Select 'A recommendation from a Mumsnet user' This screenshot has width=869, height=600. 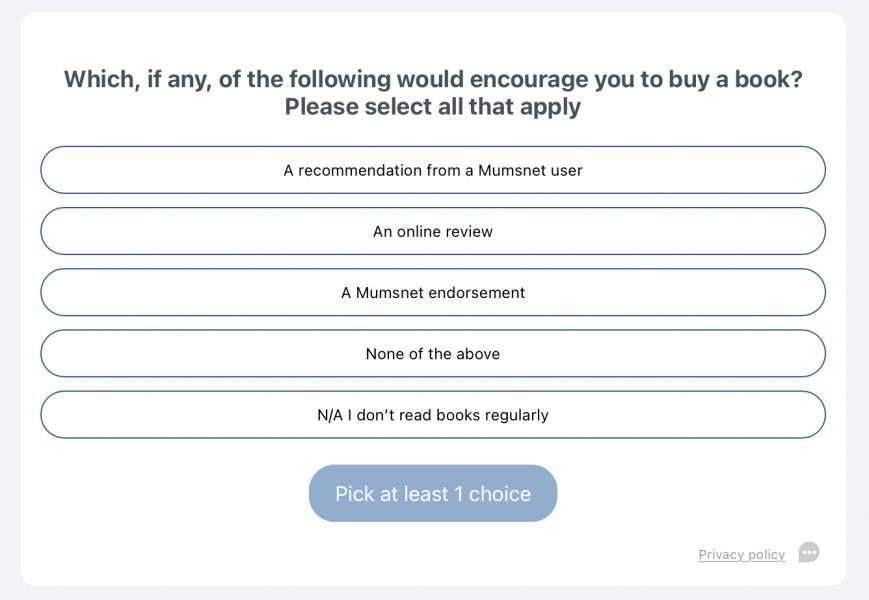pyautogui.click(x=433, y=170)
